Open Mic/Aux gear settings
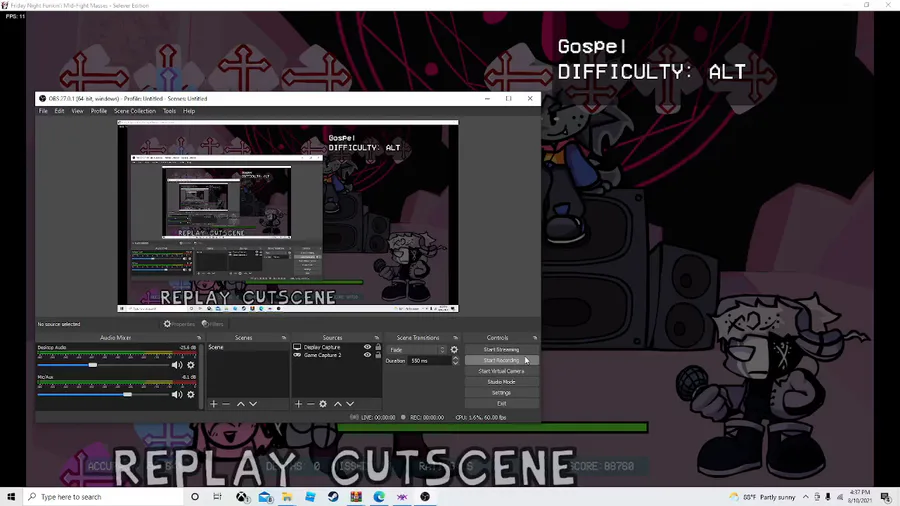This screenshot has height=506, width=900. [191, 395]
